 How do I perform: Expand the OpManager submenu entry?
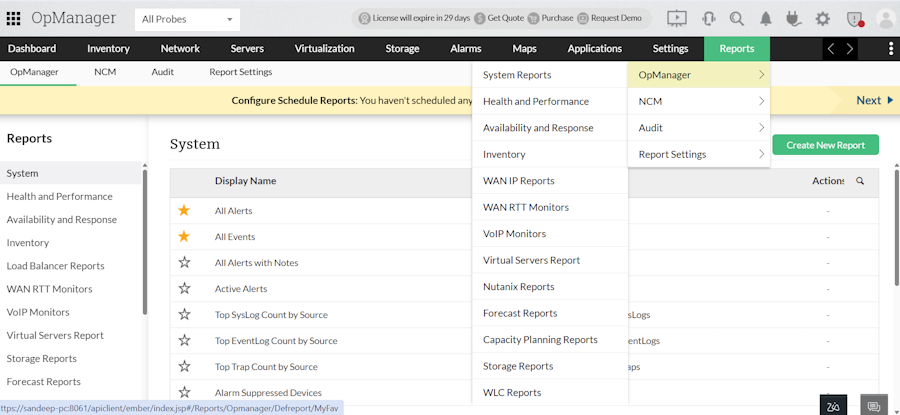point(699,75)
